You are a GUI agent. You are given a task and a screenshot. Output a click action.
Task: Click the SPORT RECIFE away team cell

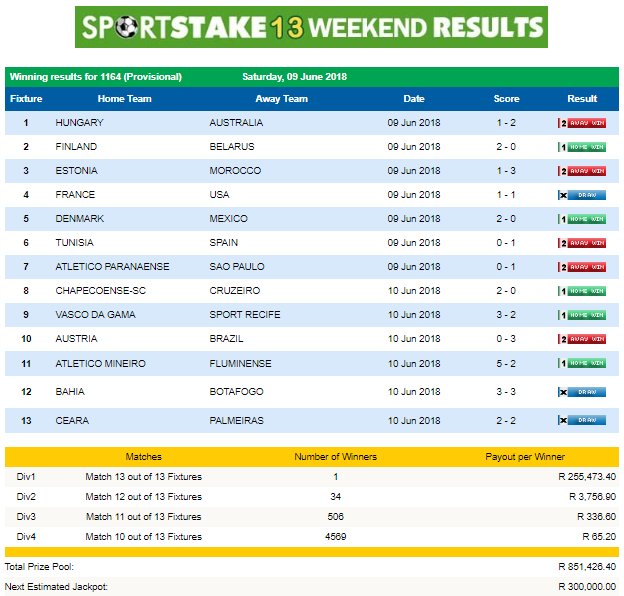[245, 315]
